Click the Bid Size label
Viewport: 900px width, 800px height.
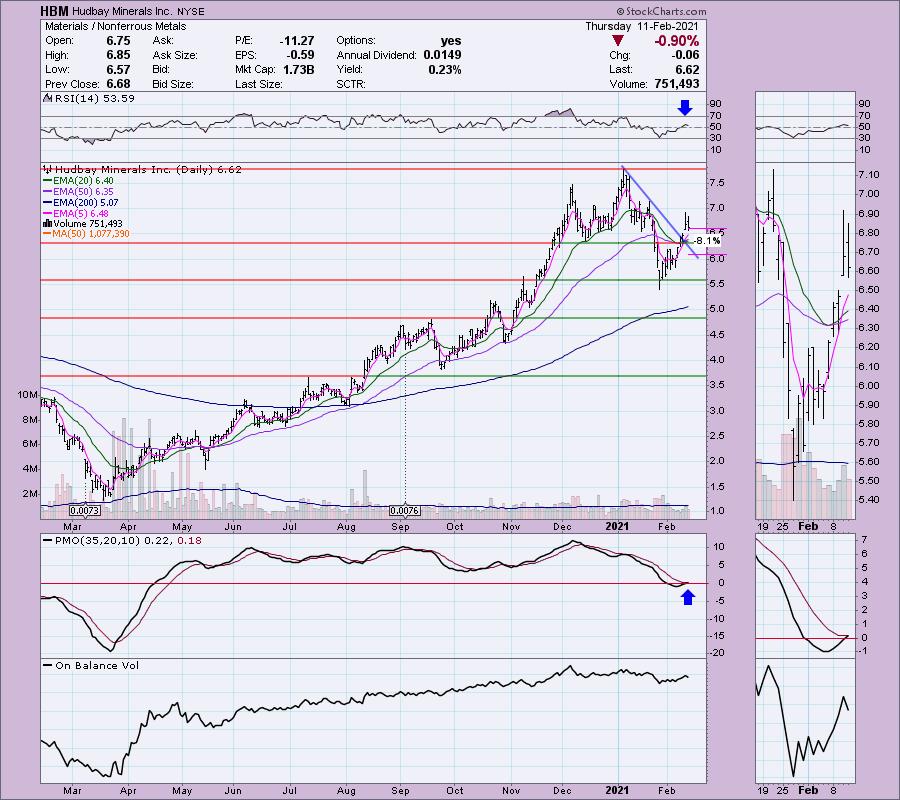pos(173,84)
